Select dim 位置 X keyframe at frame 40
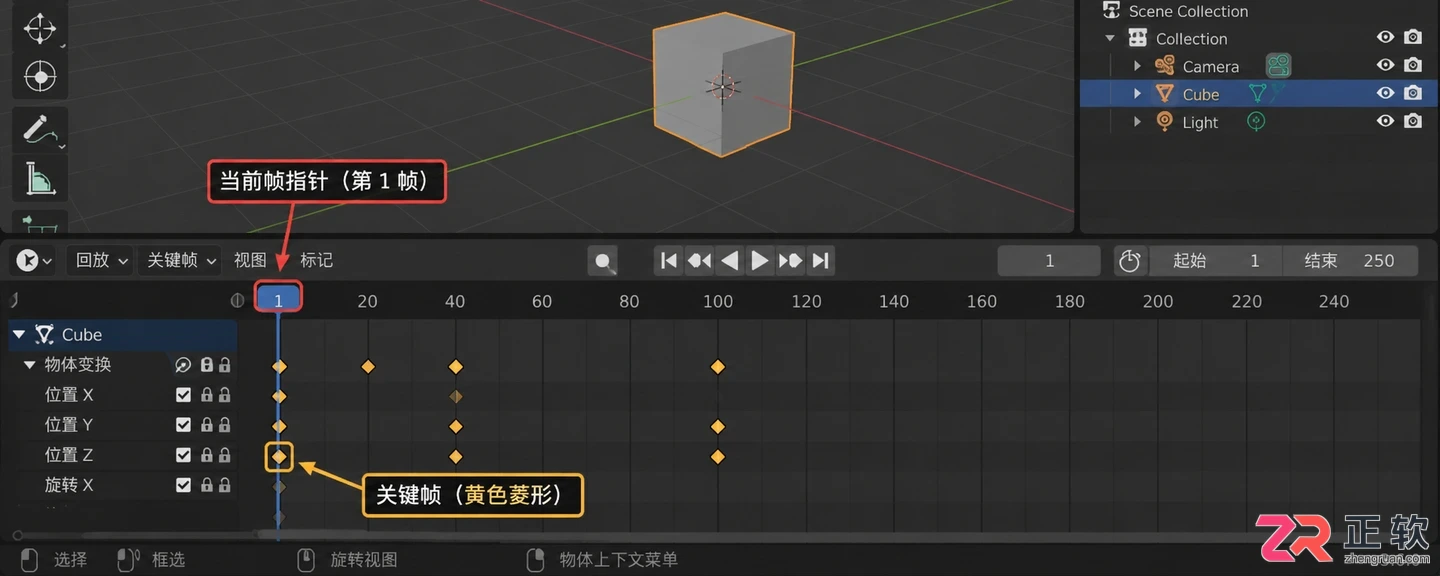Image resolution: width=1440 pixels, height=576 pixels. (456, 397)
